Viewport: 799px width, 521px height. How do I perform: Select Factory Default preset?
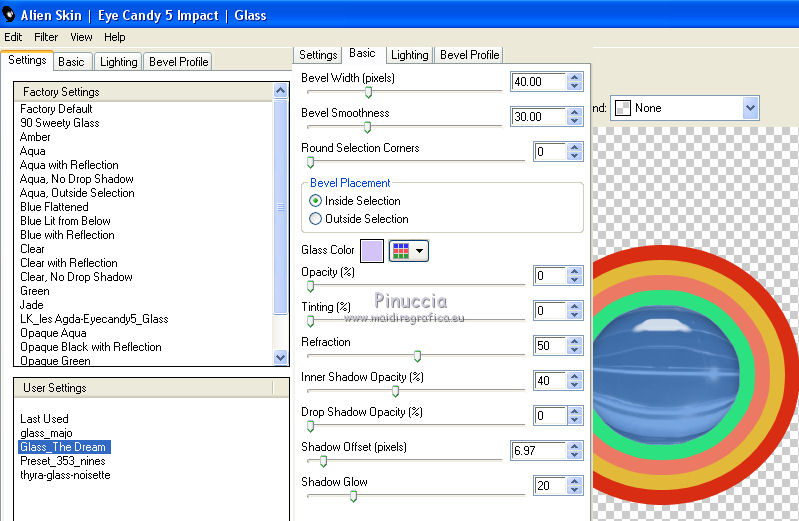tap(56, 109)
